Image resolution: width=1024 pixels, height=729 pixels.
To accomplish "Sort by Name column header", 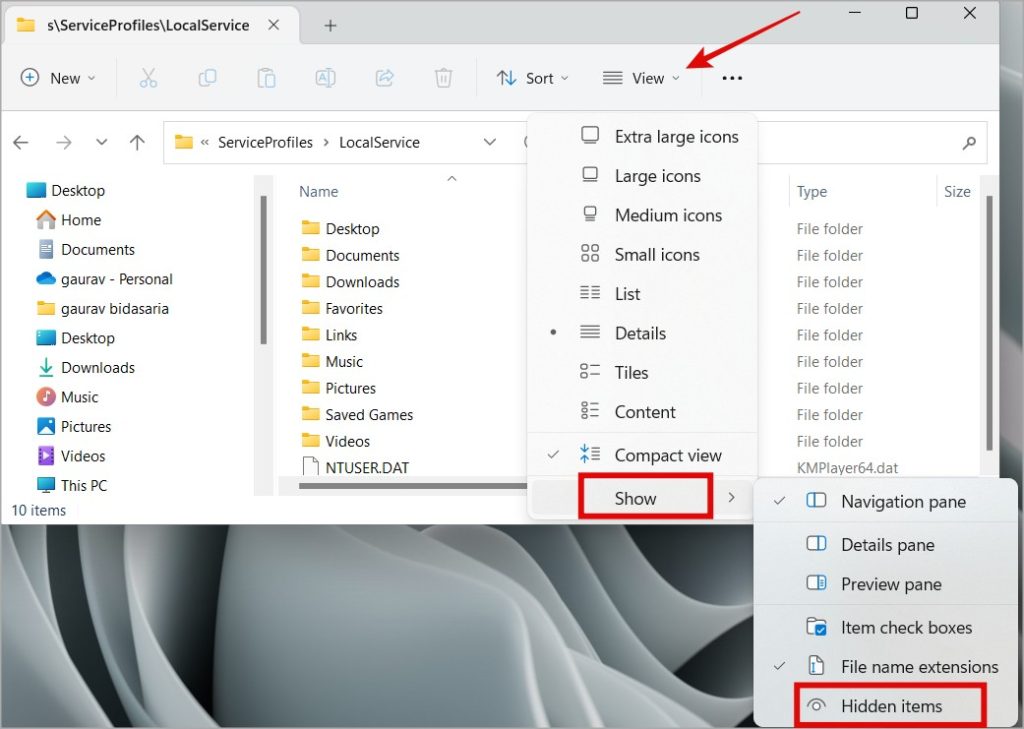I will click(x=319, y=191).
